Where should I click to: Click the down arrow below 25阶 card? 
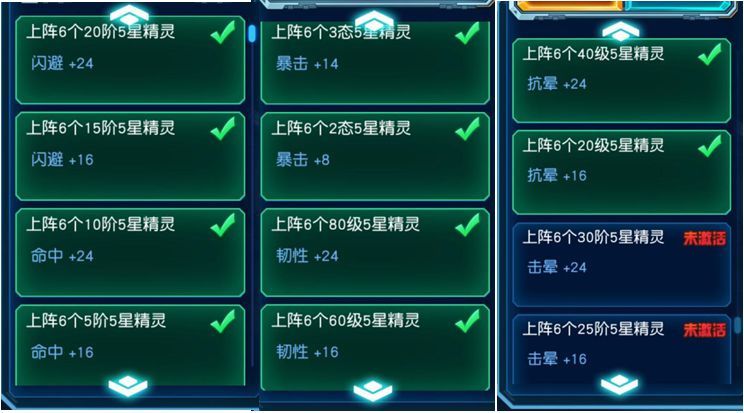(620, 384)
